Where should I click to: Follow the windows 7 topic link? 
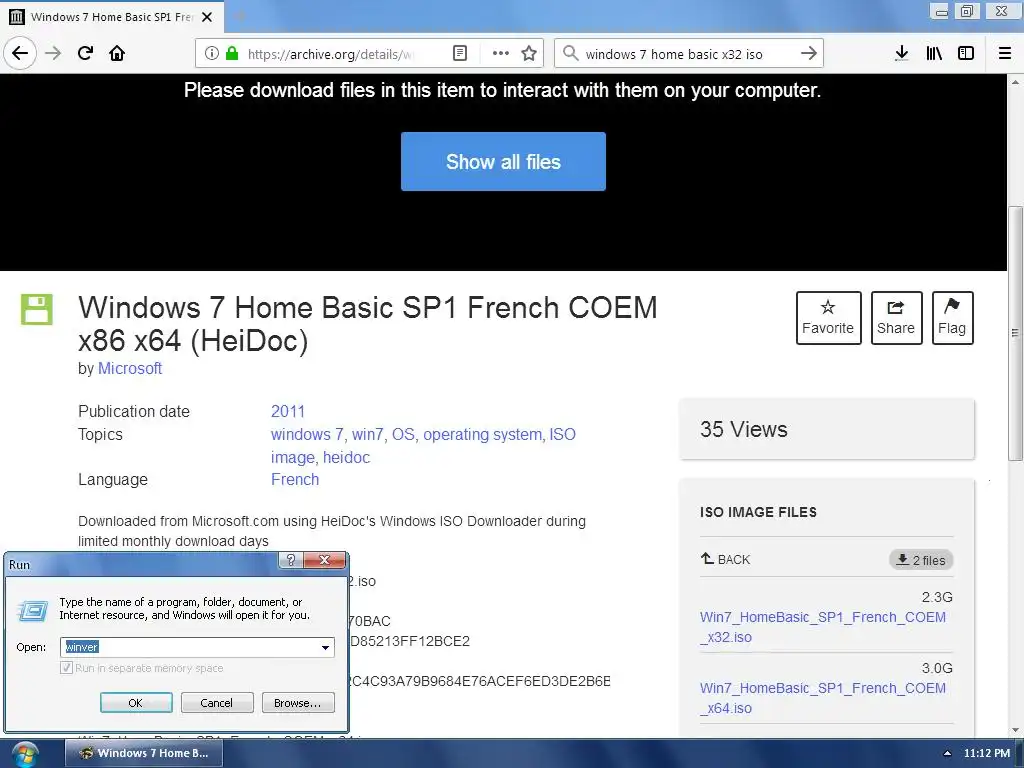(307, 434)
